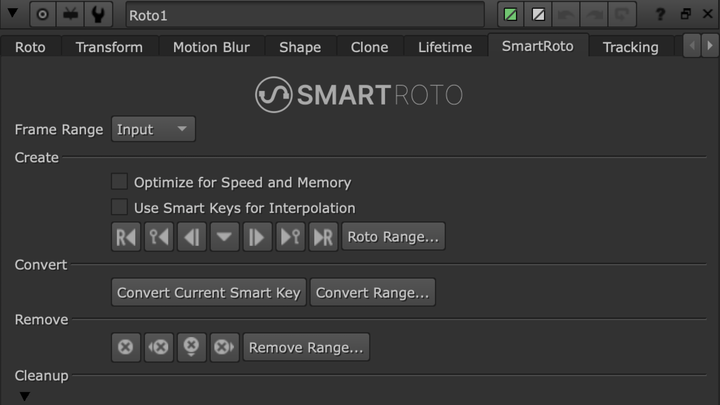The height and width of the screenshot is (405, 720).
Task: Roto one frame forward icon
Action: pyautogui.click(x=257, y=237)
